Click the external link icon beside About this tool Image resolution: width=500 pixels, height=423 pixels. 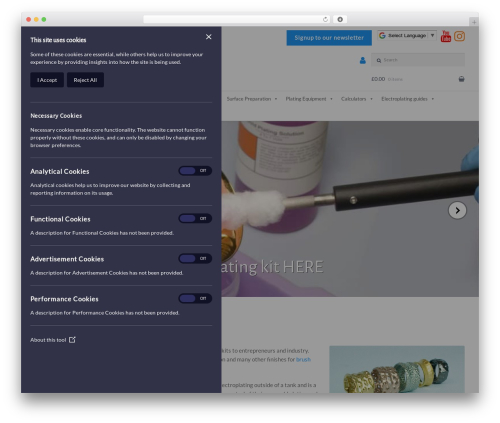click(x=72, y=340)
